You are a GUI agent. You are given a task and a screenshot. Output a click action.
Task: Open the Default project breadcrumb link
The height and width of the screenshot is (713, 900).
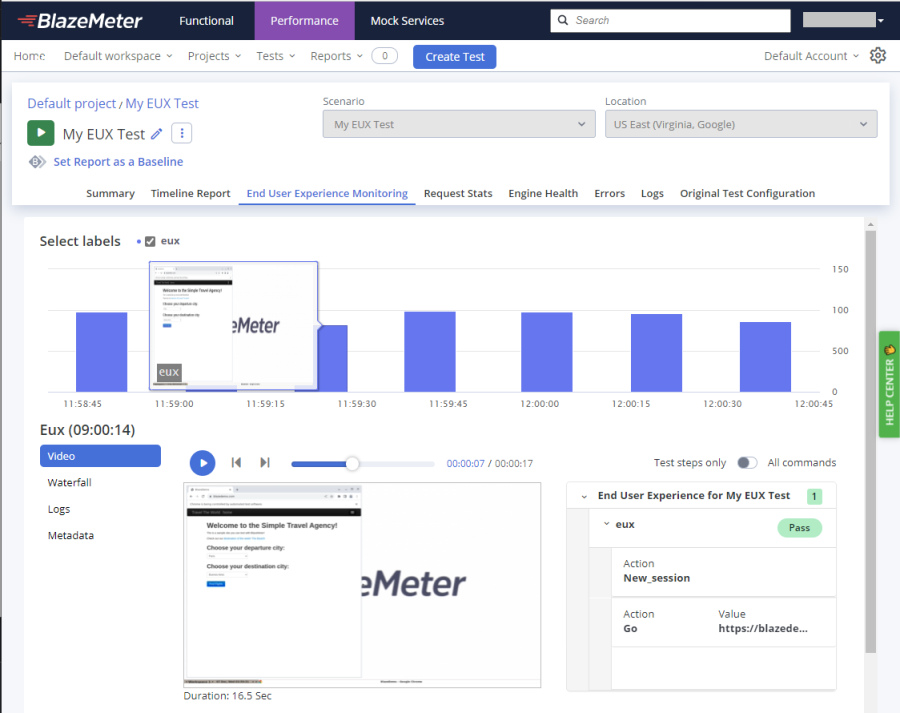tap(71, 103)
